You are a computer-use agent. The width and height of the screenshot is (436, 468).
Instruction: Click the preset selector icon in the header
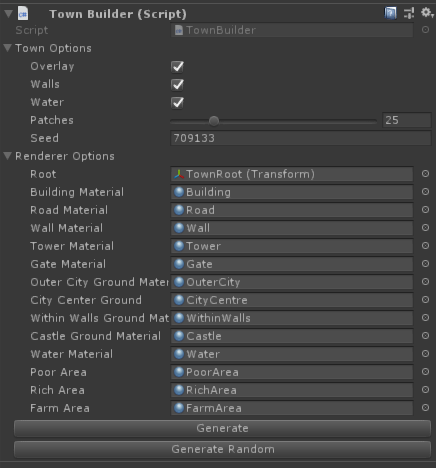[409, 13]
